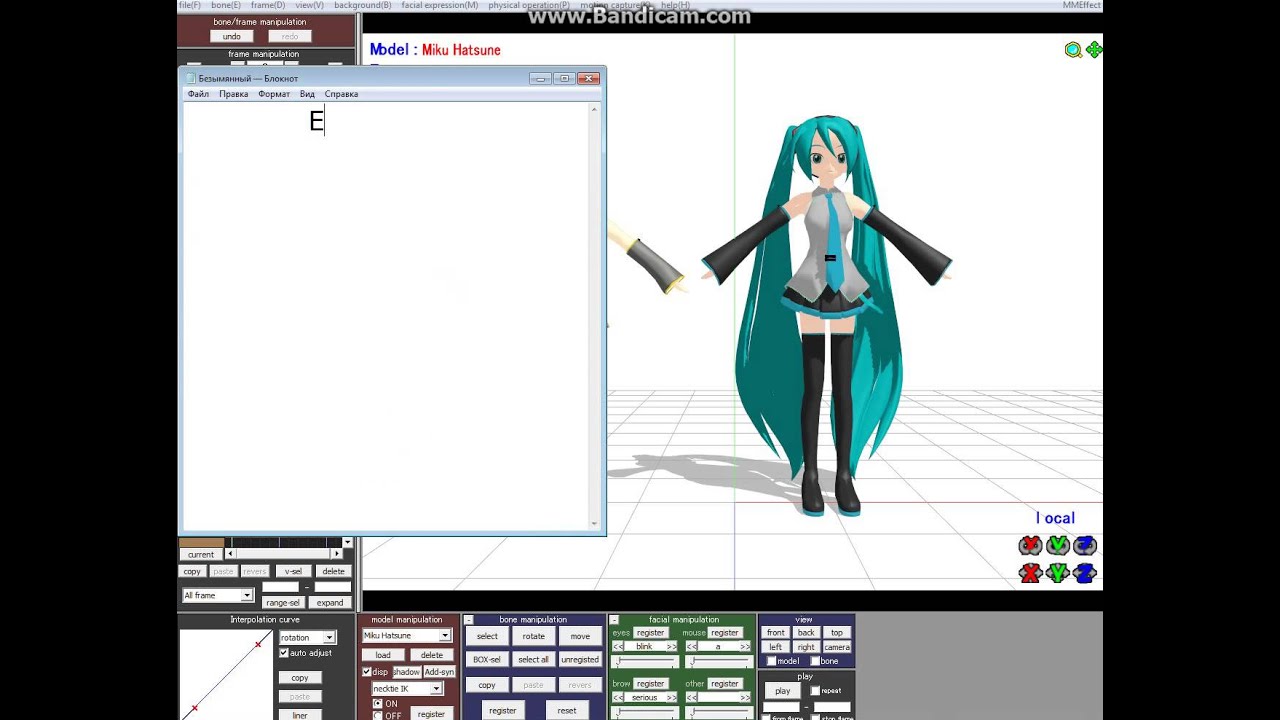This screenshot has height=720, width=1280.
Task: Click the range-sel button
Action: tap(283, 603)
